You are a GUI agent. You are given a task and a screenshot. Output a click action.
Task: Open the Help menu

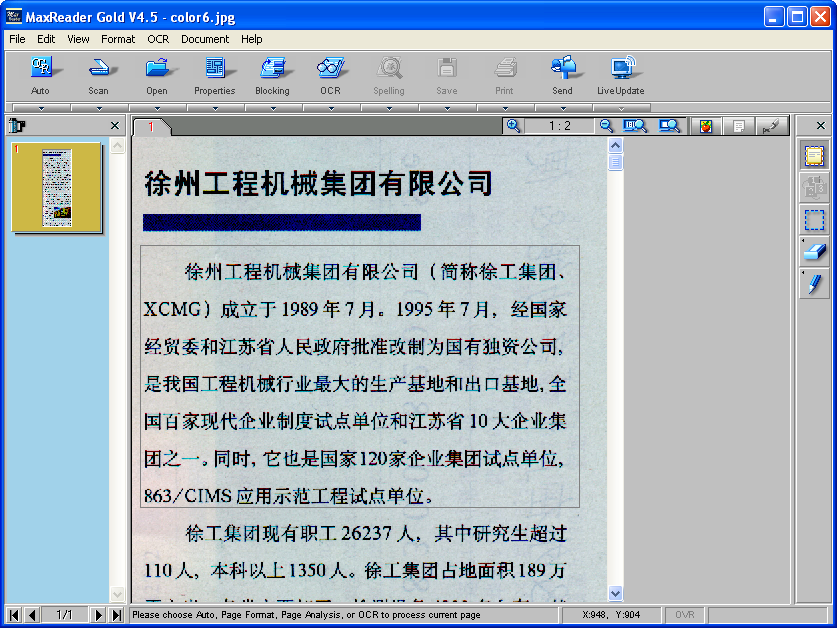pos(251,39)
